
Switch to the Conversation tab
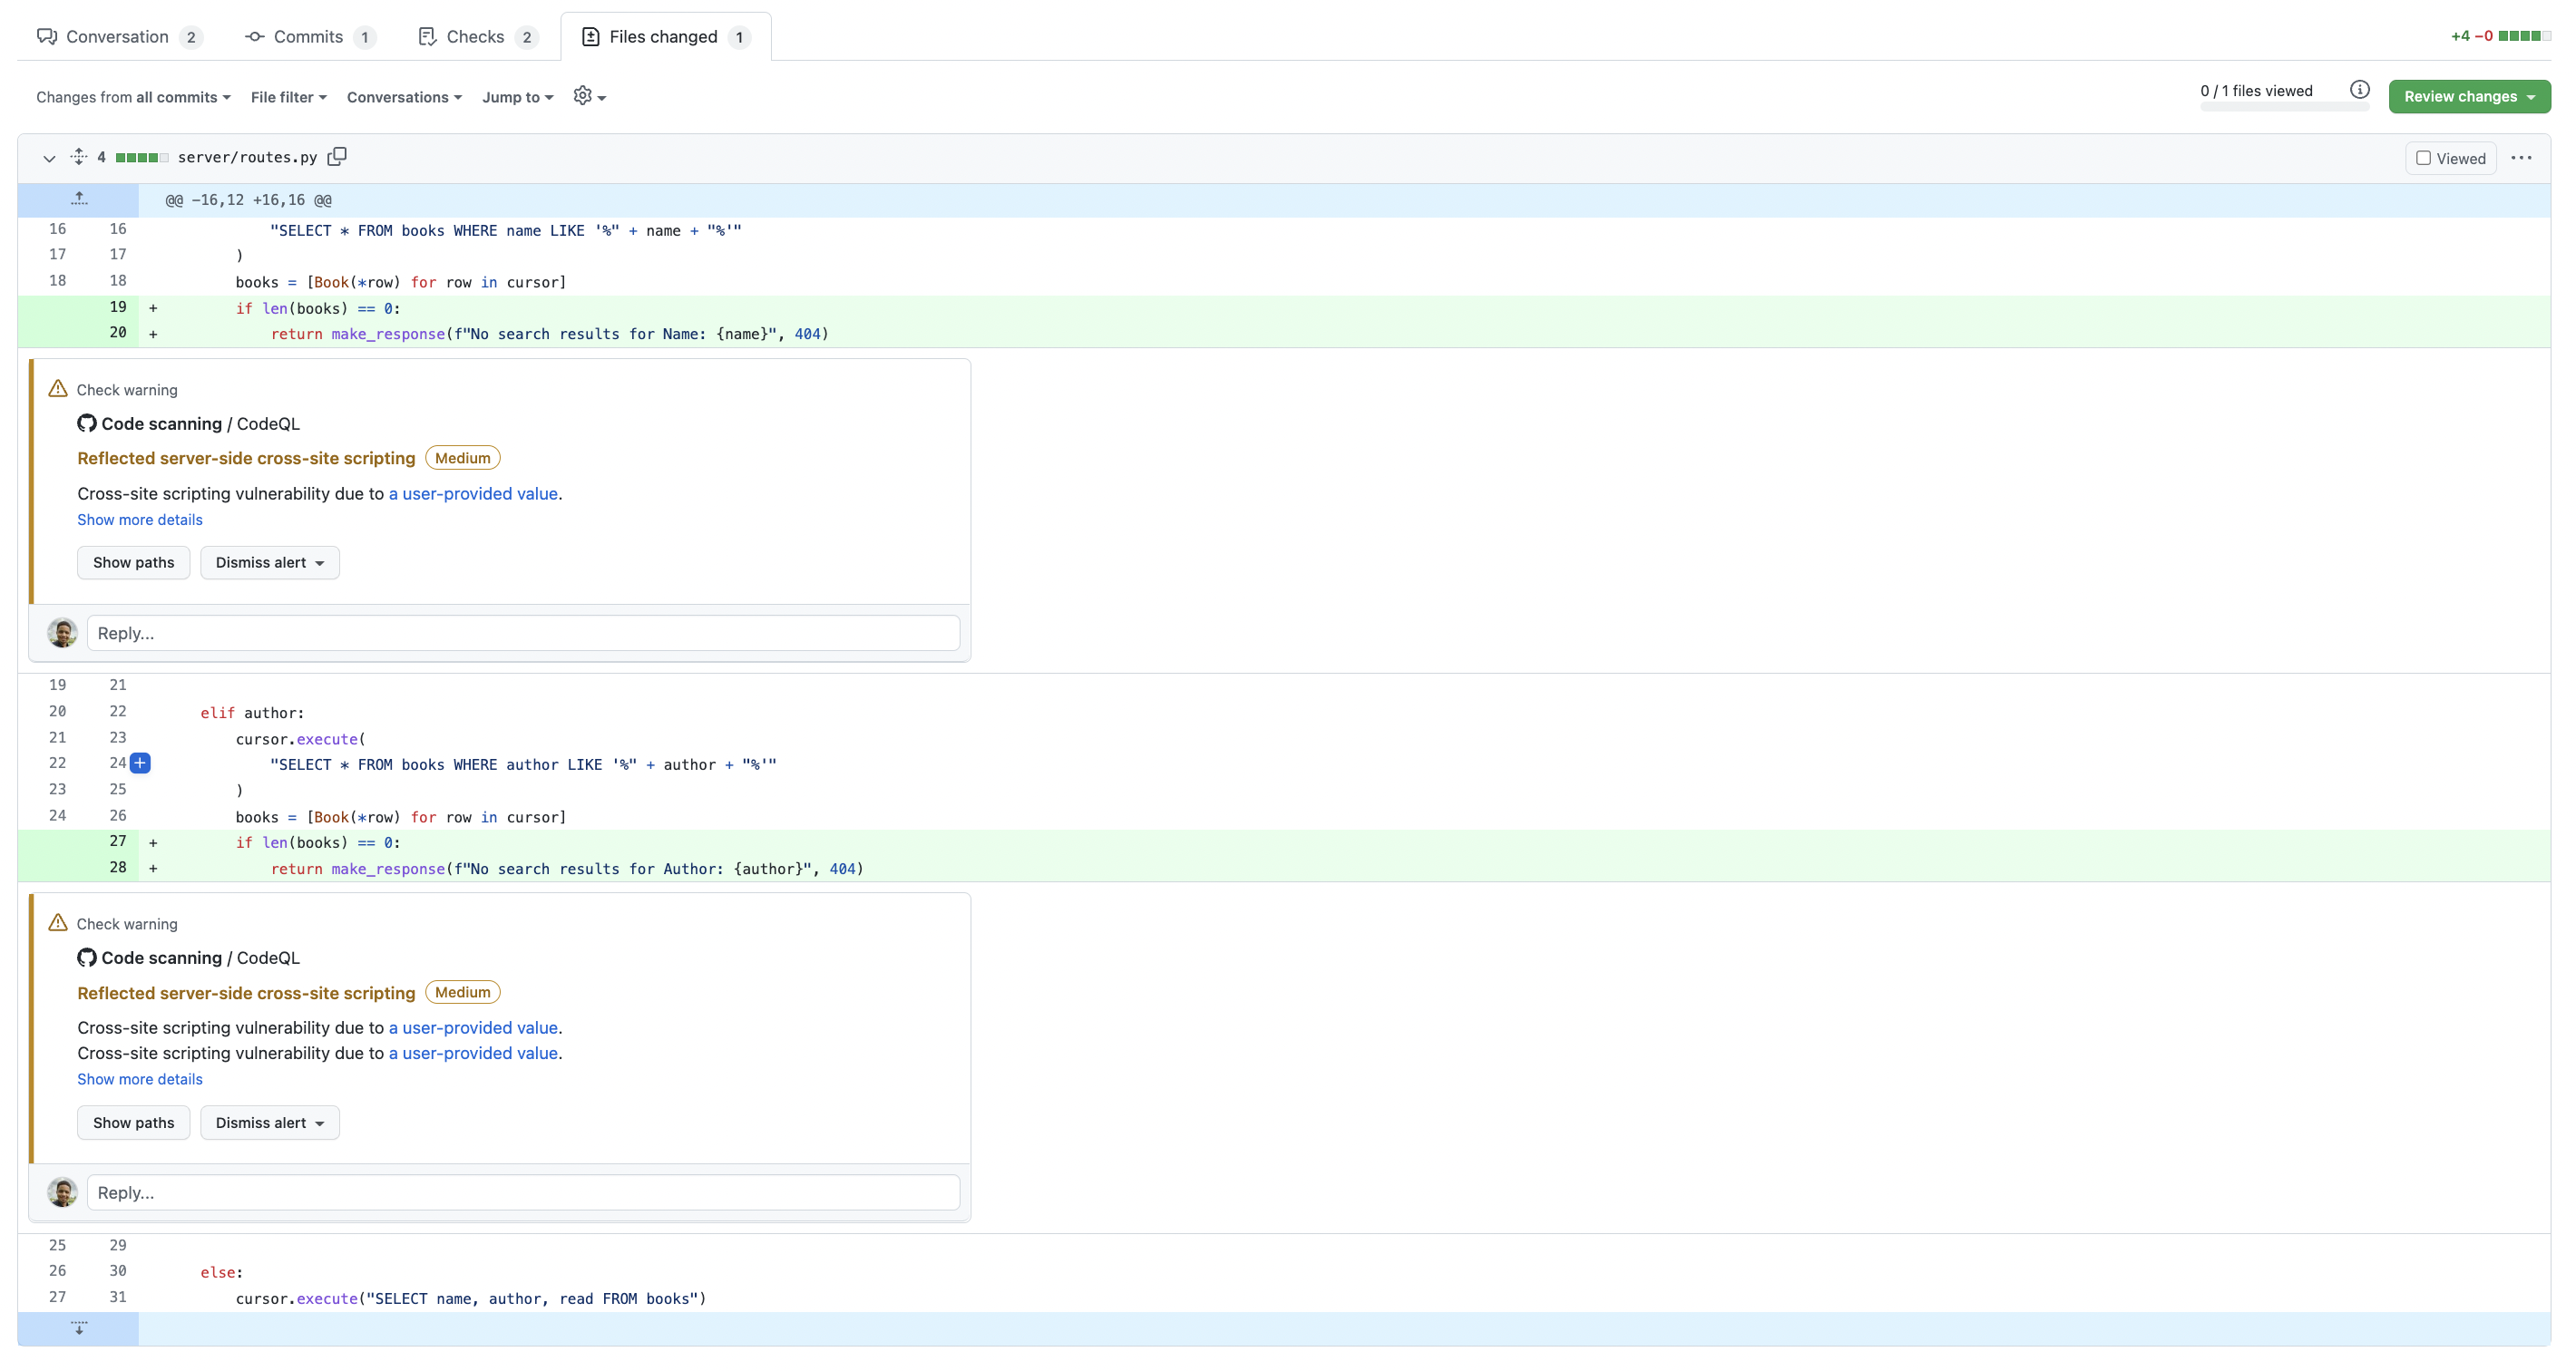pyautogui.click(x=118, y=37)
